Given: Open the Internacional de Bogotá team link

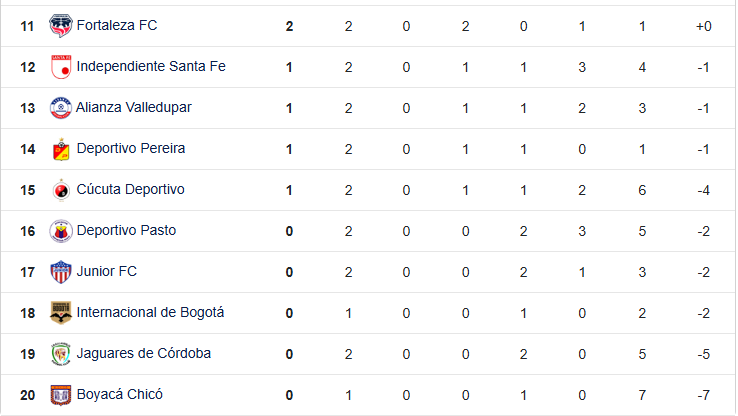Looking at the screenshot, I should click(150, 312).
